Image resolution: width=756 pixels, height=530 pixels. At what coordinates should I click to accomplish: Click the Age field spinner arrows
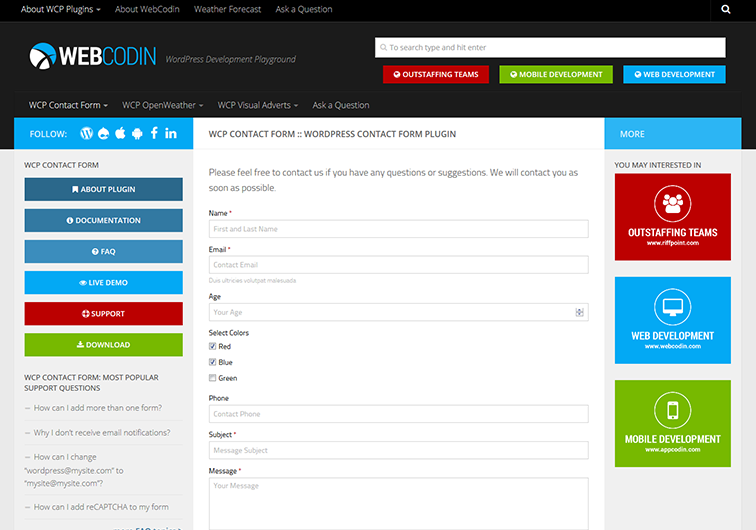[x=580, y=313]
